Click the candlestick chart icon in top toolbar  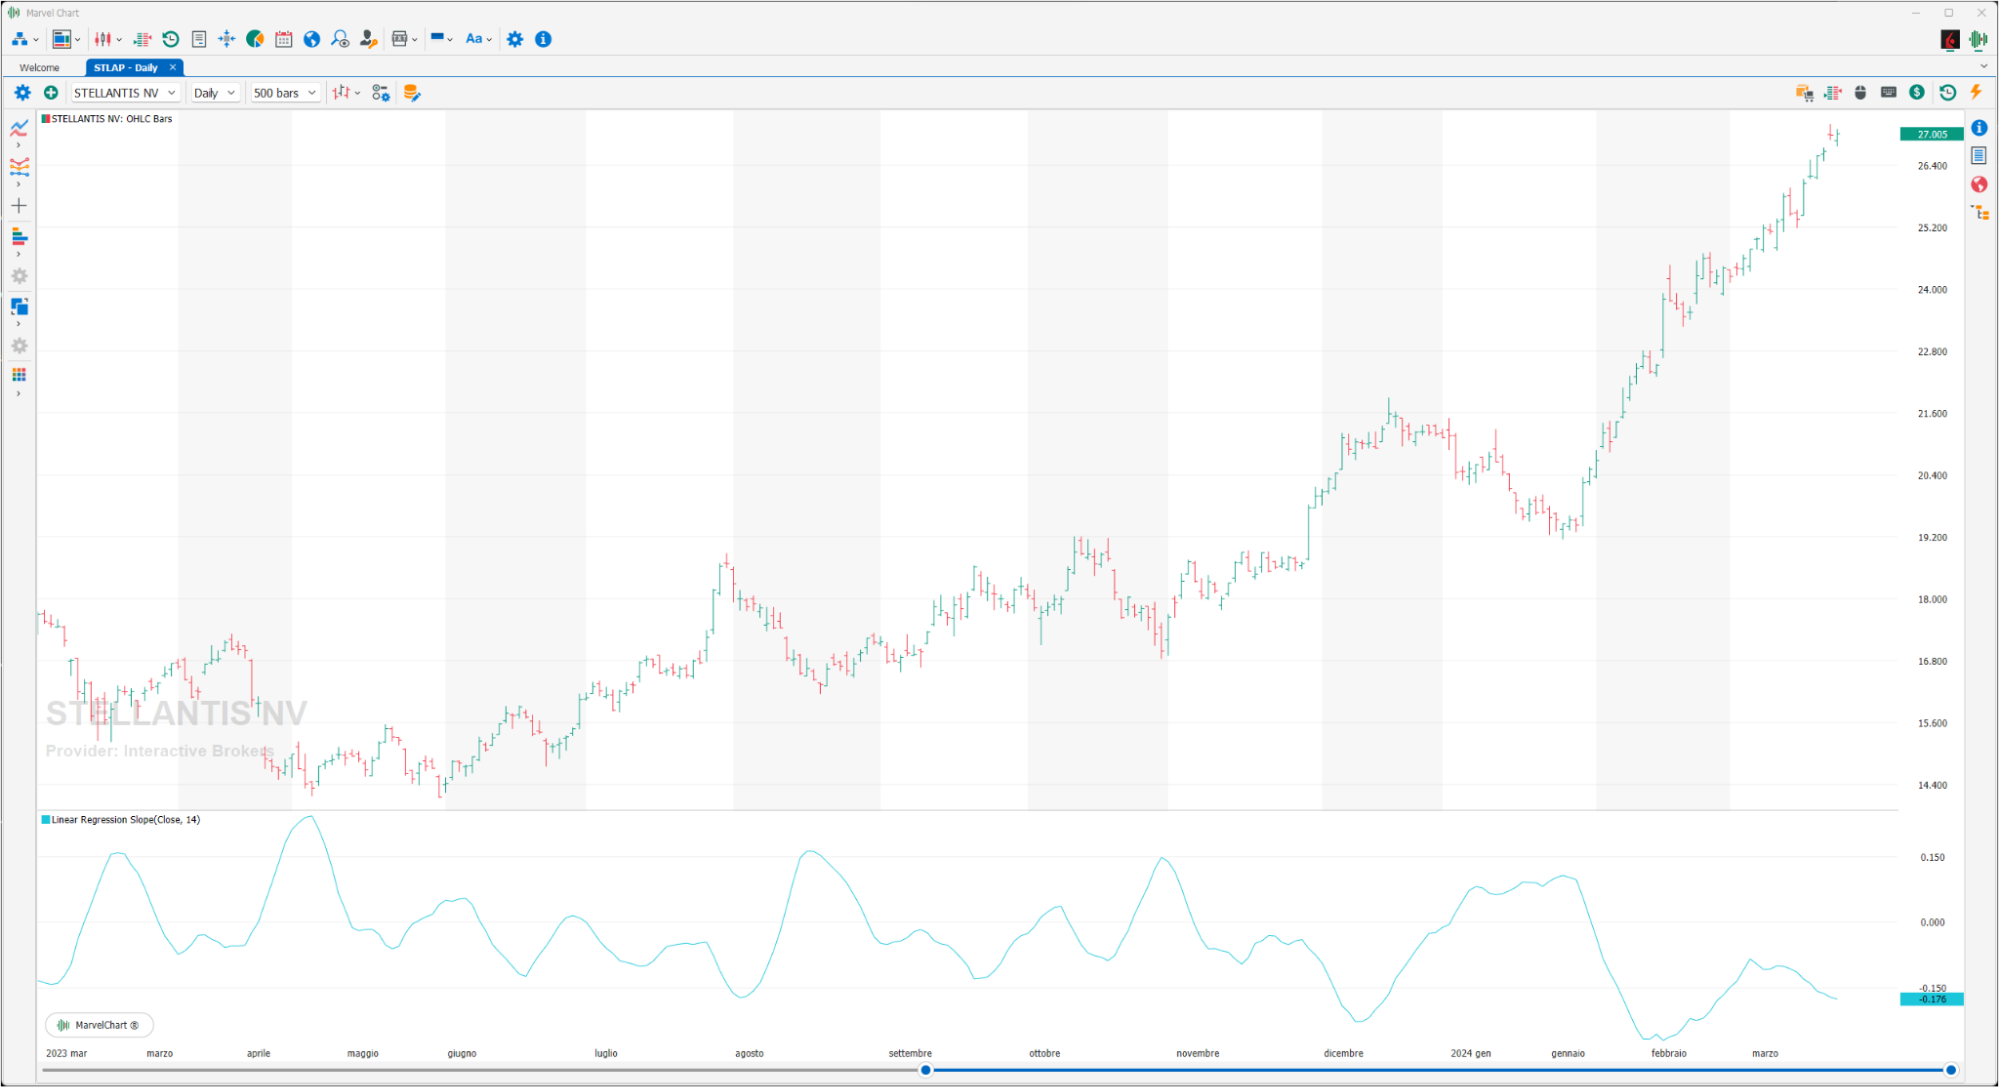coord(103,39)
